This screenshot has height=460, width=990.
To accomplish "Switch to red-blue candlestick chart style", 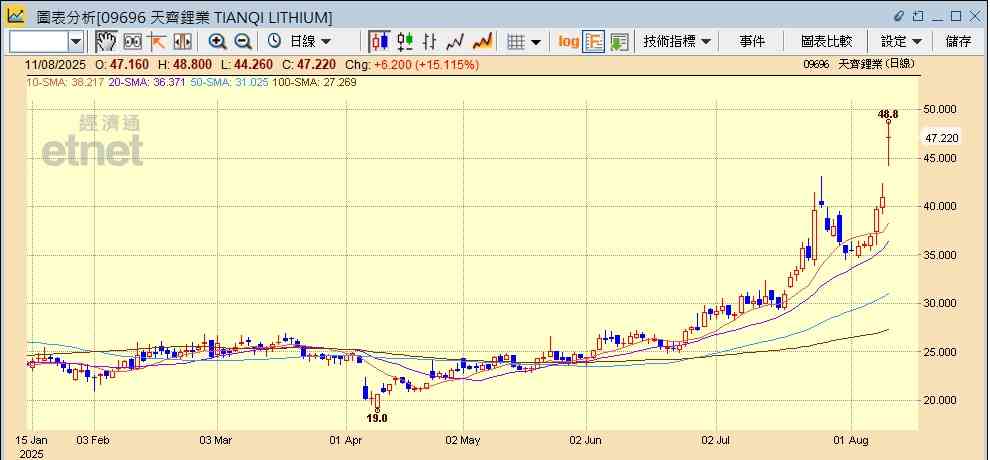I will pyautogui.click(x=379, y=42).
